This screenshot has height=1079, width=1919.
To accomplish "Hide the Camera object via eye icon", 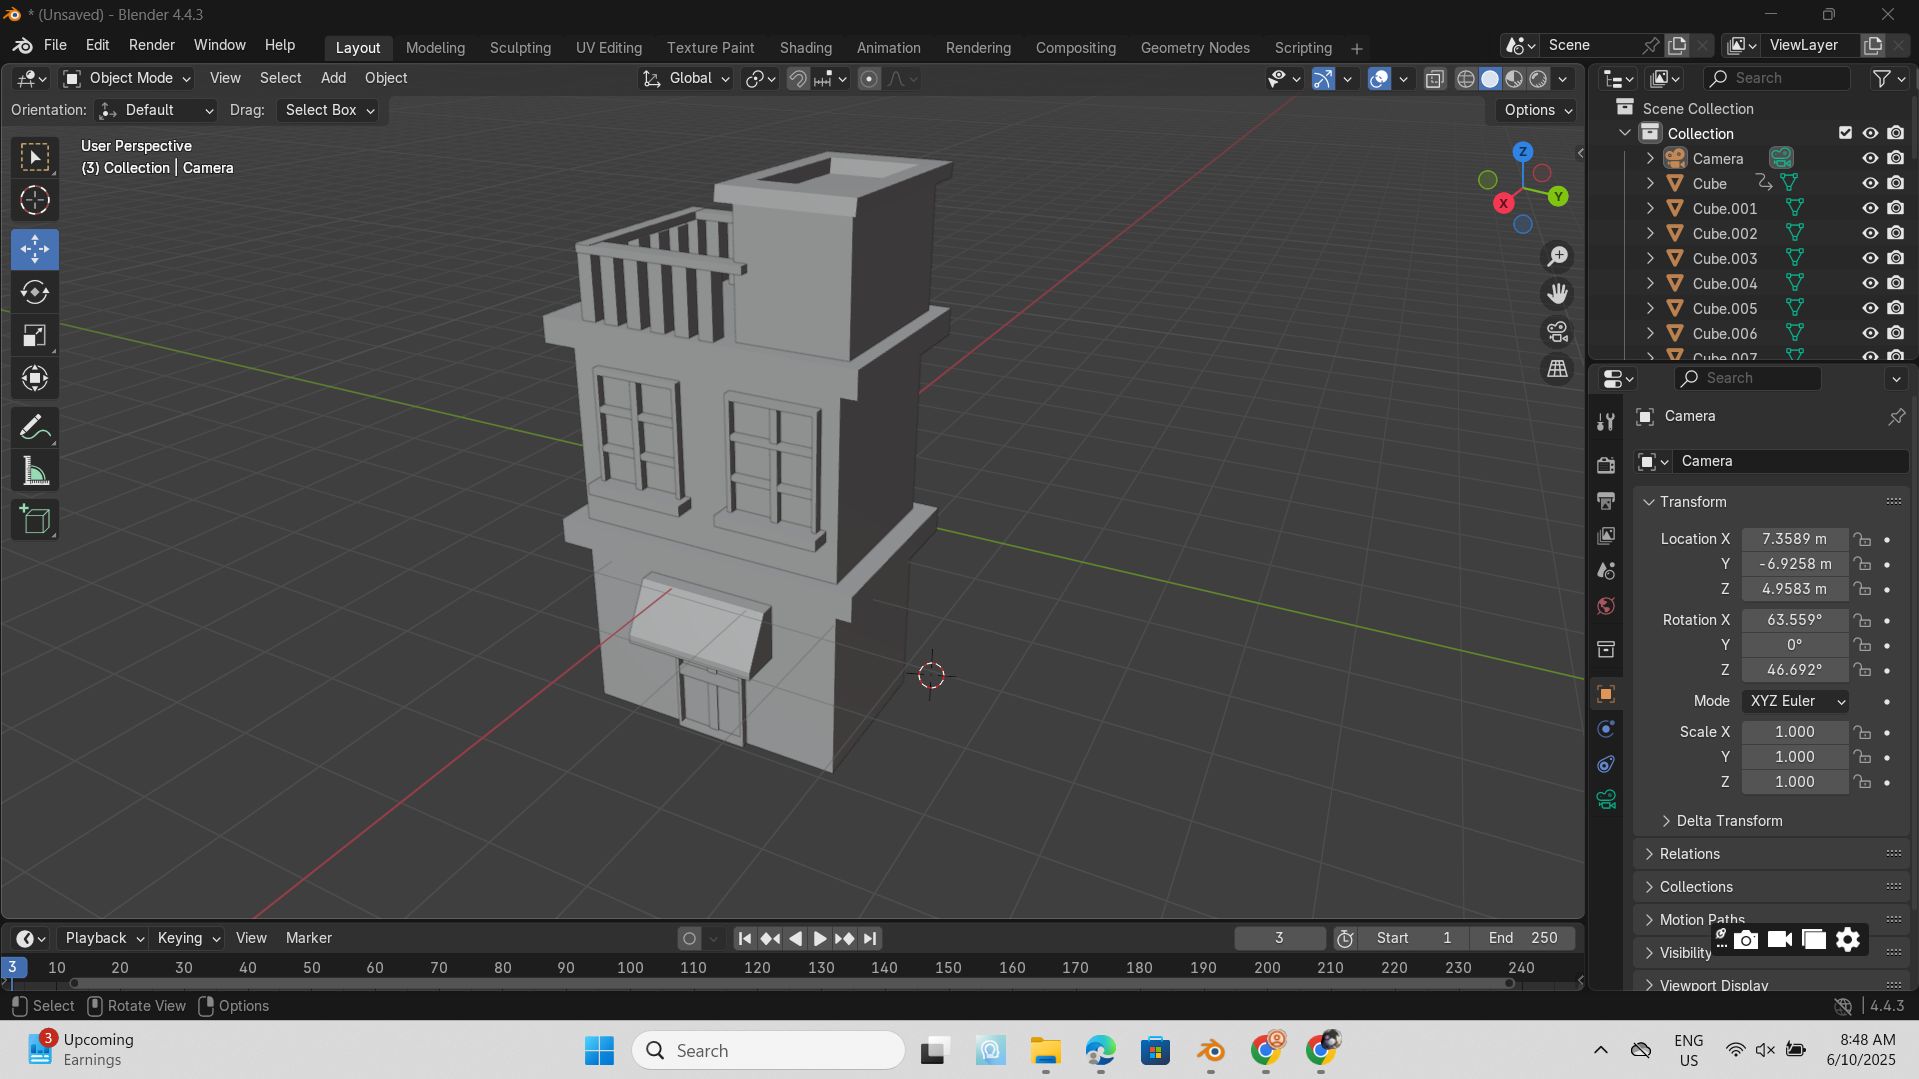I will 1870,158.
